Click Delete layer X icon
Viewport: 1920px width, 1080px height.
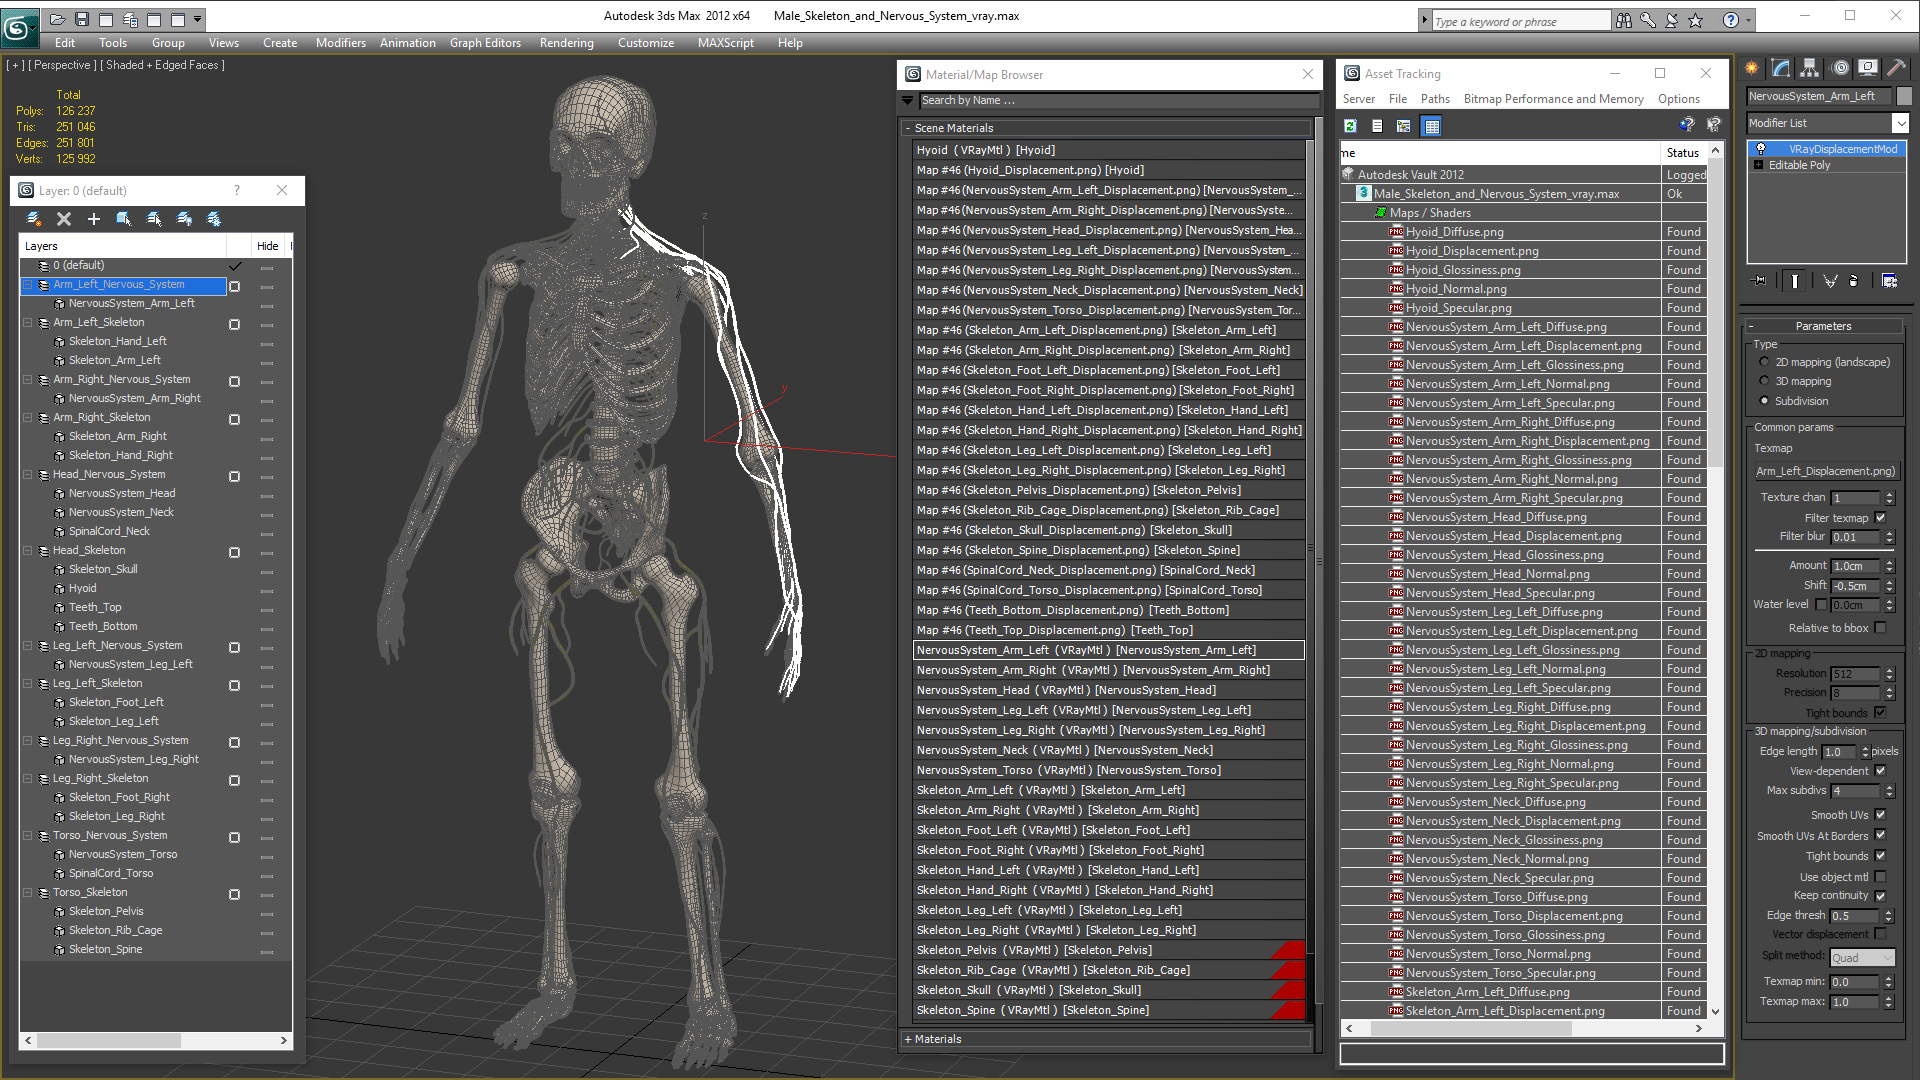[64, 219]
